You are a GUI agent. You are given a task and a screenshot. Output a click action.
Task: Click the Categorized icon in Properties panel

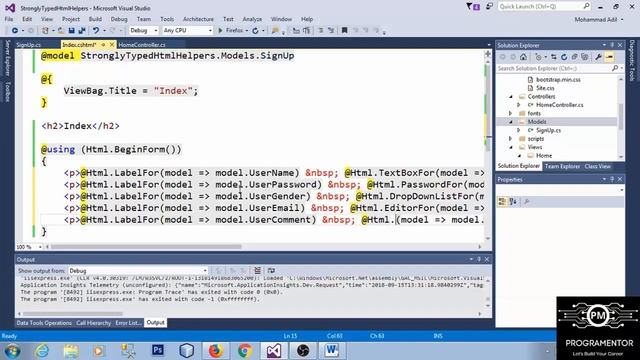click(502, 202)
